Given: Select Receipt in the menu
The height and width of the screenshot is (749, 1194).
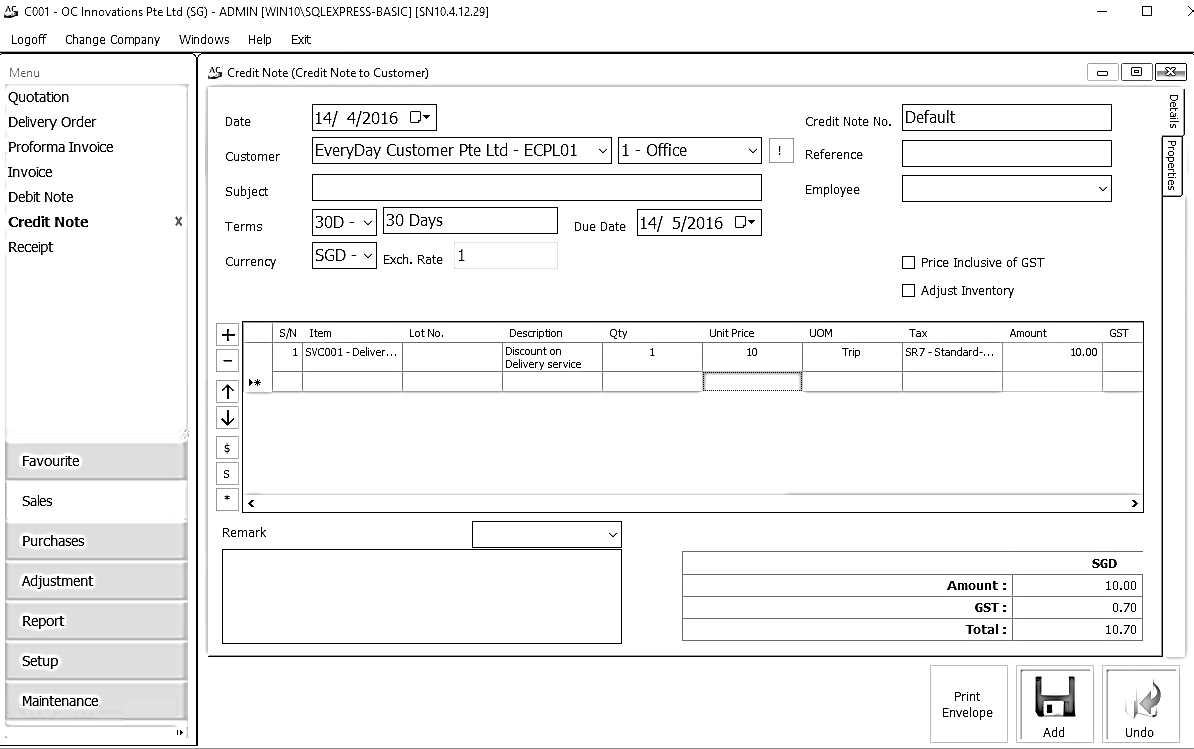Looking at the screenshot, I should (x=30, y=247).
